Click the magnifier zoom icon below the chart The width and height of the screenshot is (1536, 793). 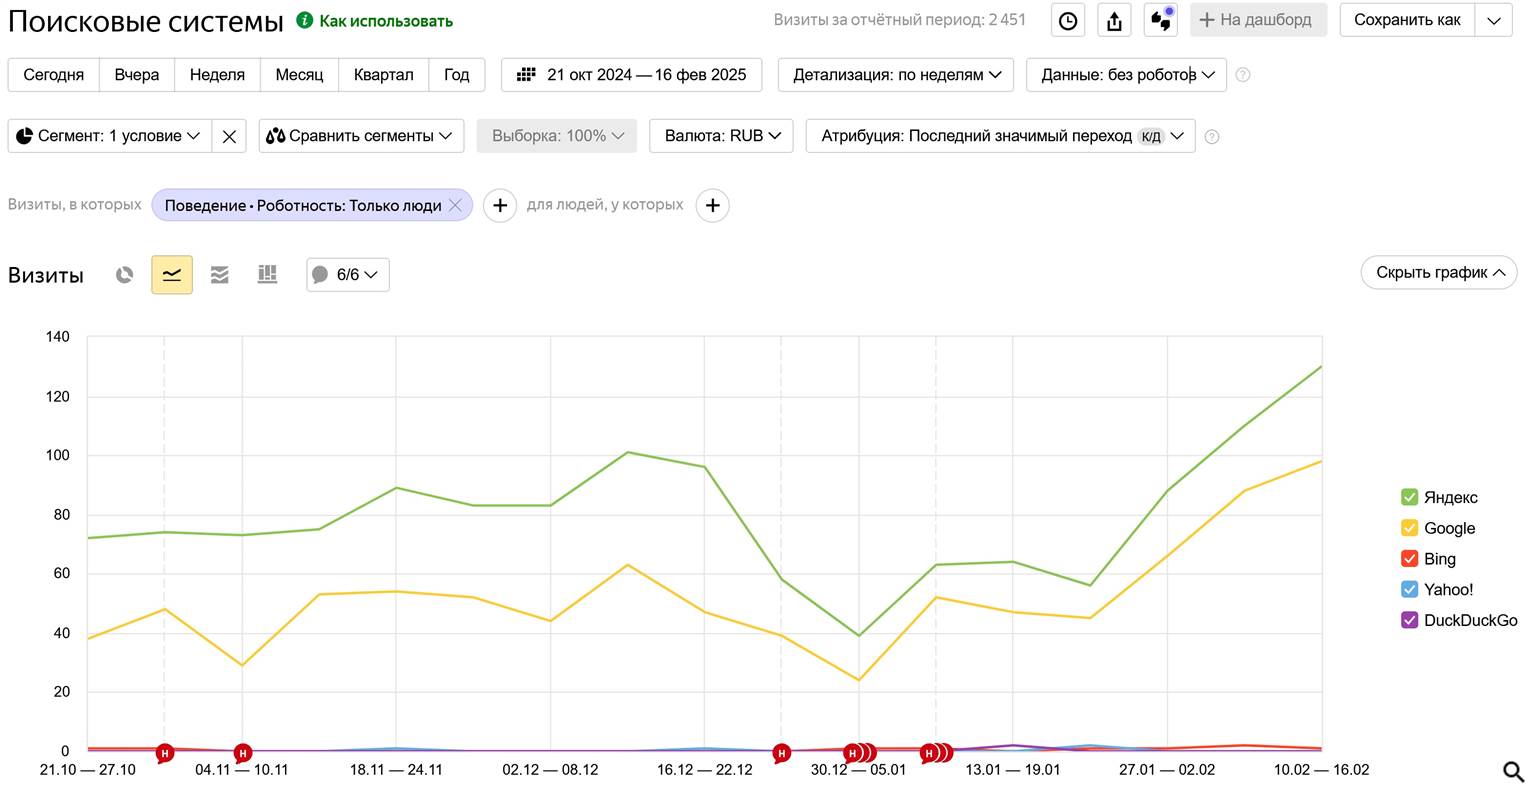(1514, 771)
